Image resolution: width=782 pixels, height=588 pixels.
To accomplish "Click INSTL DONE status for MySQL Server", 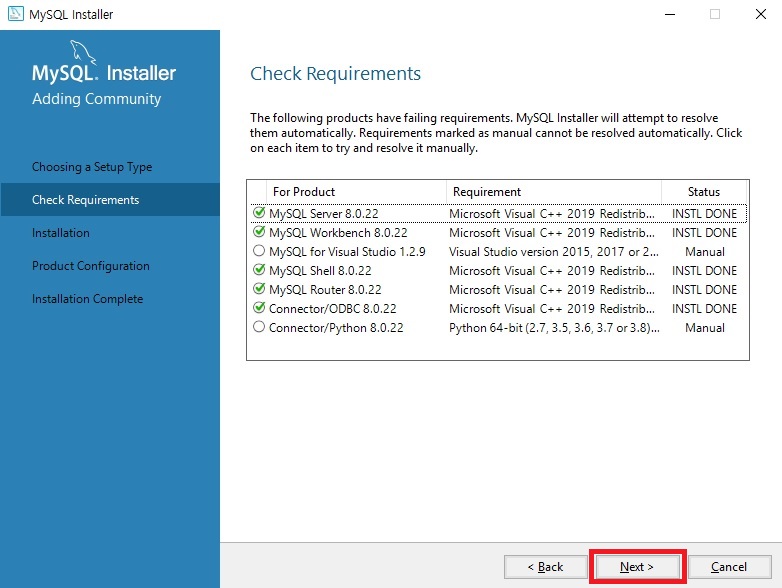I will point(704,213).
